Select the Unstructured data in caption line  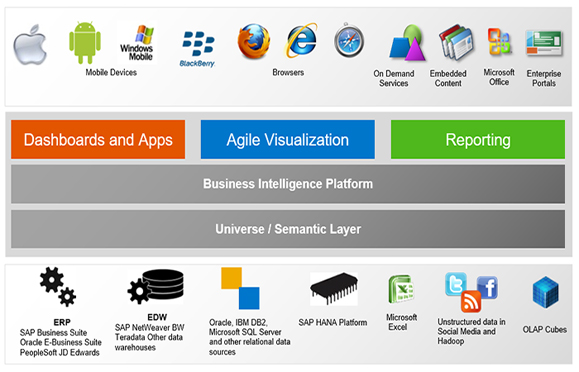(472, 322)
